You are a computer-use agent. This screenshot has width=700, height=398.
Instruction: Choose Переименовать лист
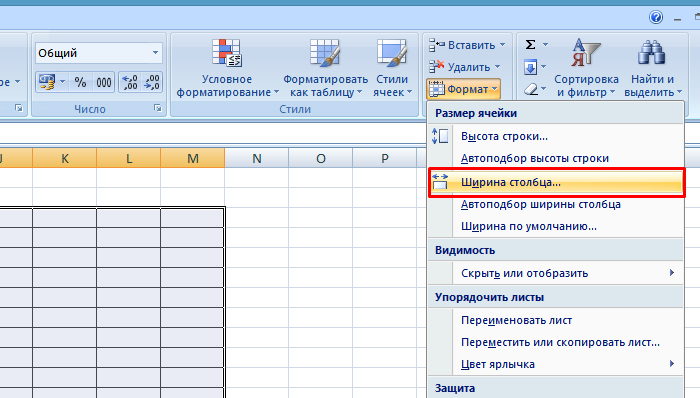[555, 320]
